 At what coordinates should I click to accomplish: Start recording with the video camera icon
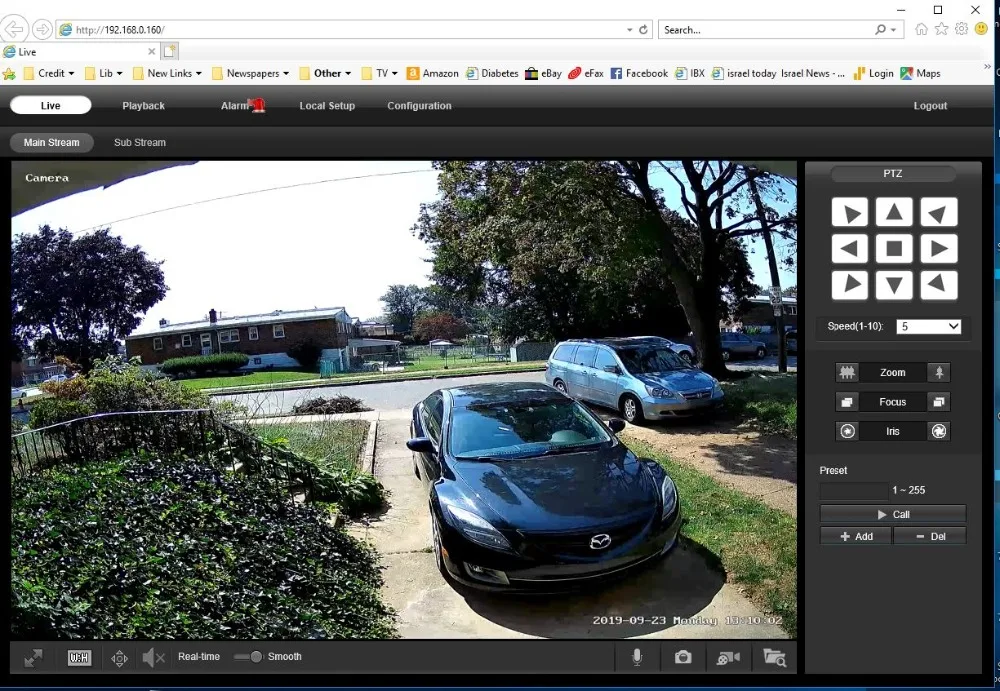[728, 657]
